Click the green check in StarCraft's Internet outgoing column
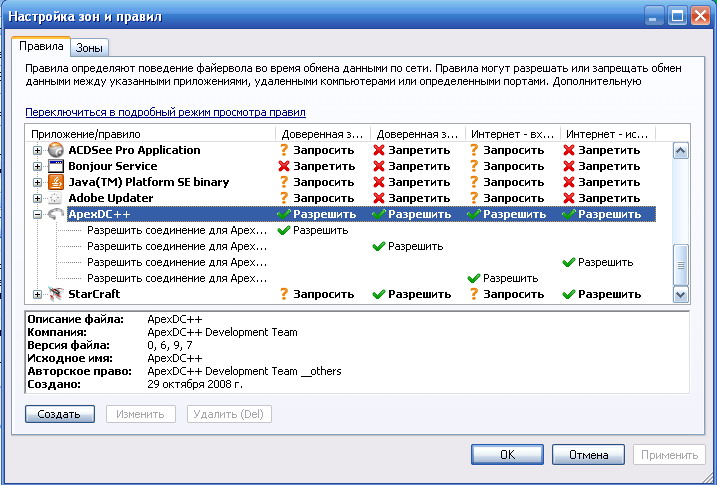717x485 pixels. tap(569, 294)
